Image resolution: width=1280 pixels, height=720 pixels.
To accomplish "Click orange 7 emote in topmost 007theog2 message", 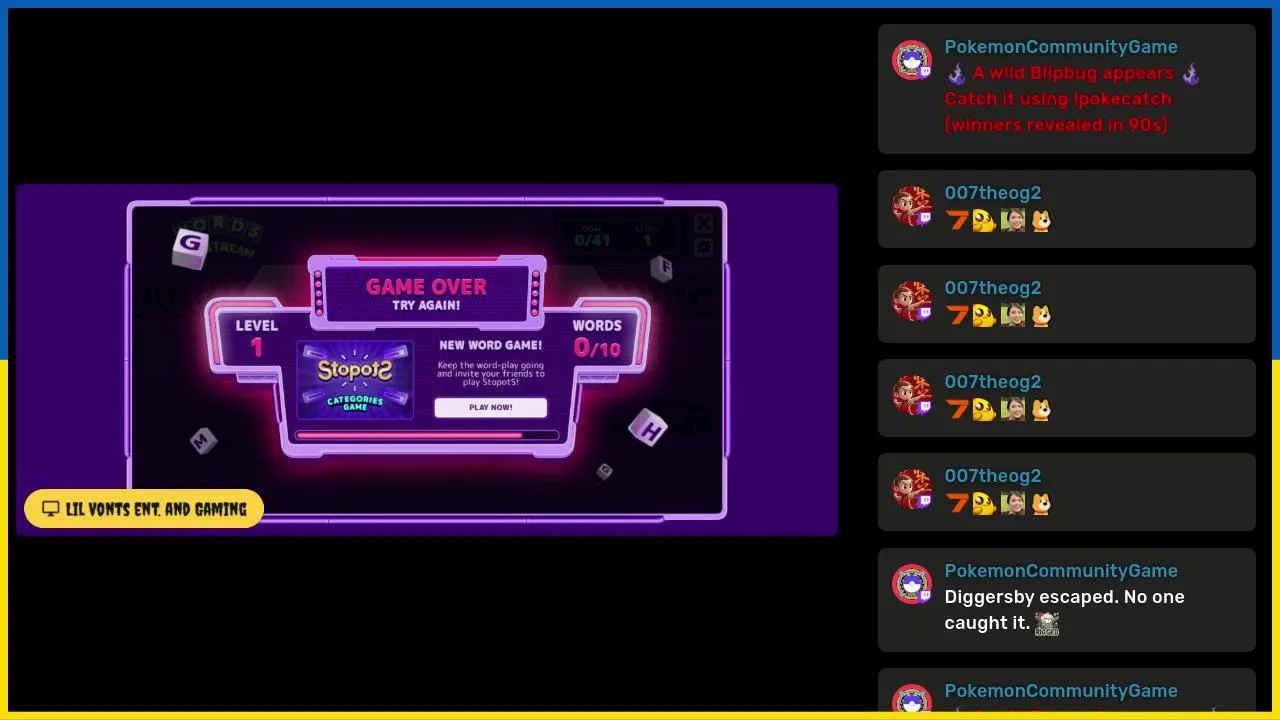I will pyautogui.click(x=957, y=220).
